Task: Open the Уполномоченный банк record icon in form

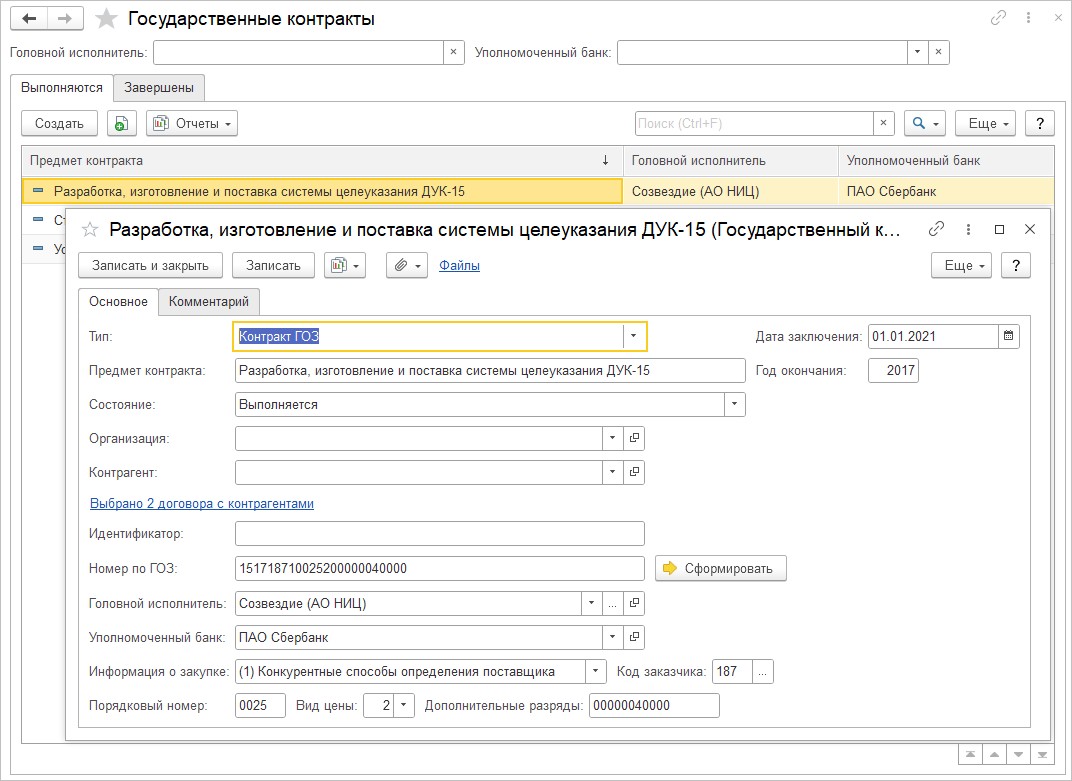Action: (634, 637)
